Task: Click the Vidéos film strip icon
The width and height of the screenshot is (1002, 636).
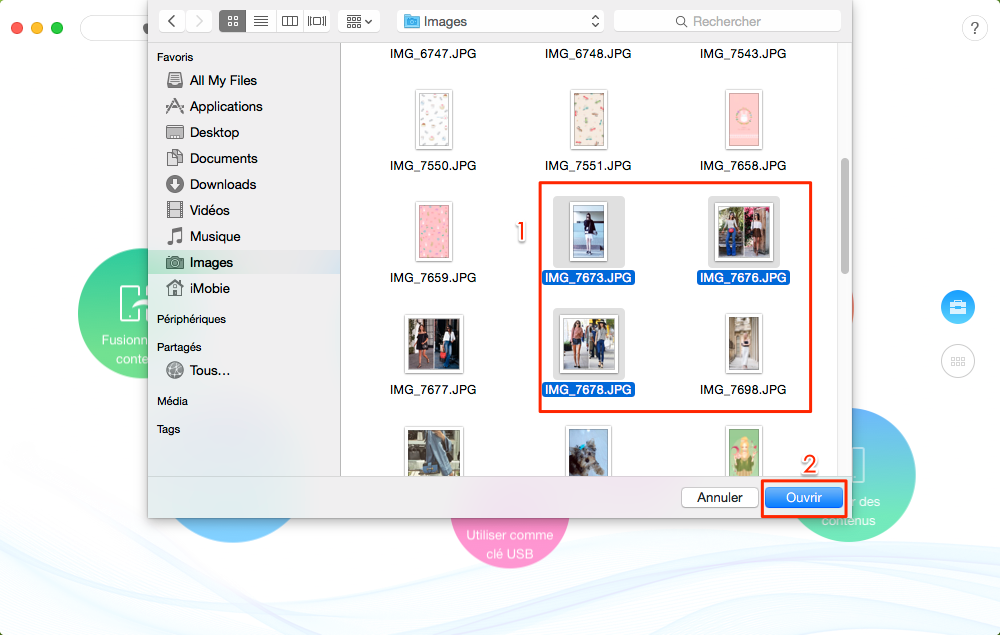Action: 174,210
